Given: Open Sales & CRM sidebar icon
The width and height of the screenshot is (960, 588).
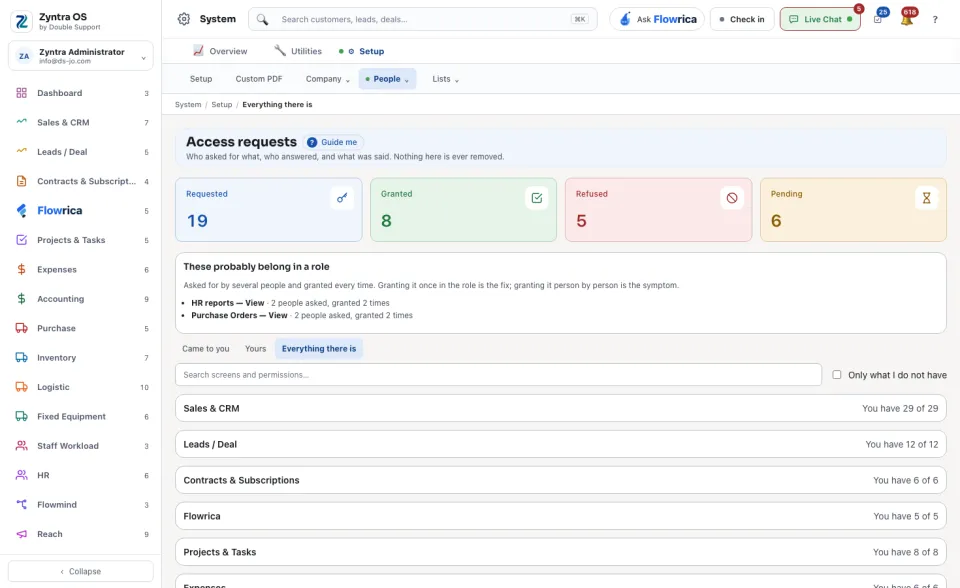Looking at the screenshot, I should [21, 122].
